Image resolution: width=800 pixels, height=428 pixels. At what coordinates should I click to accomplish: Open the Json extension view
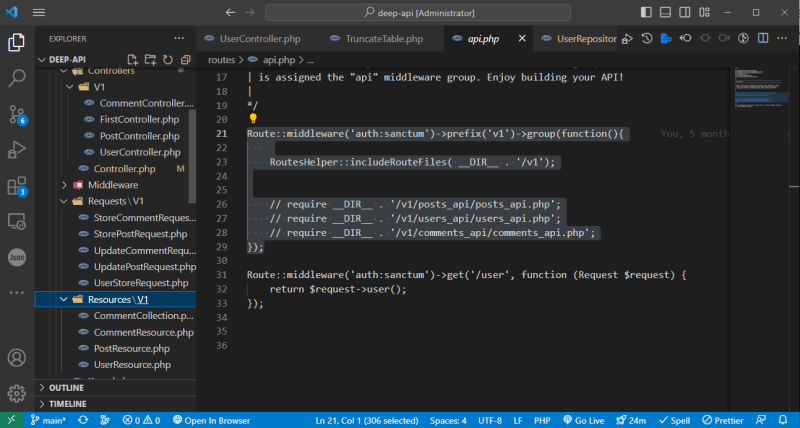click(16, 257)
